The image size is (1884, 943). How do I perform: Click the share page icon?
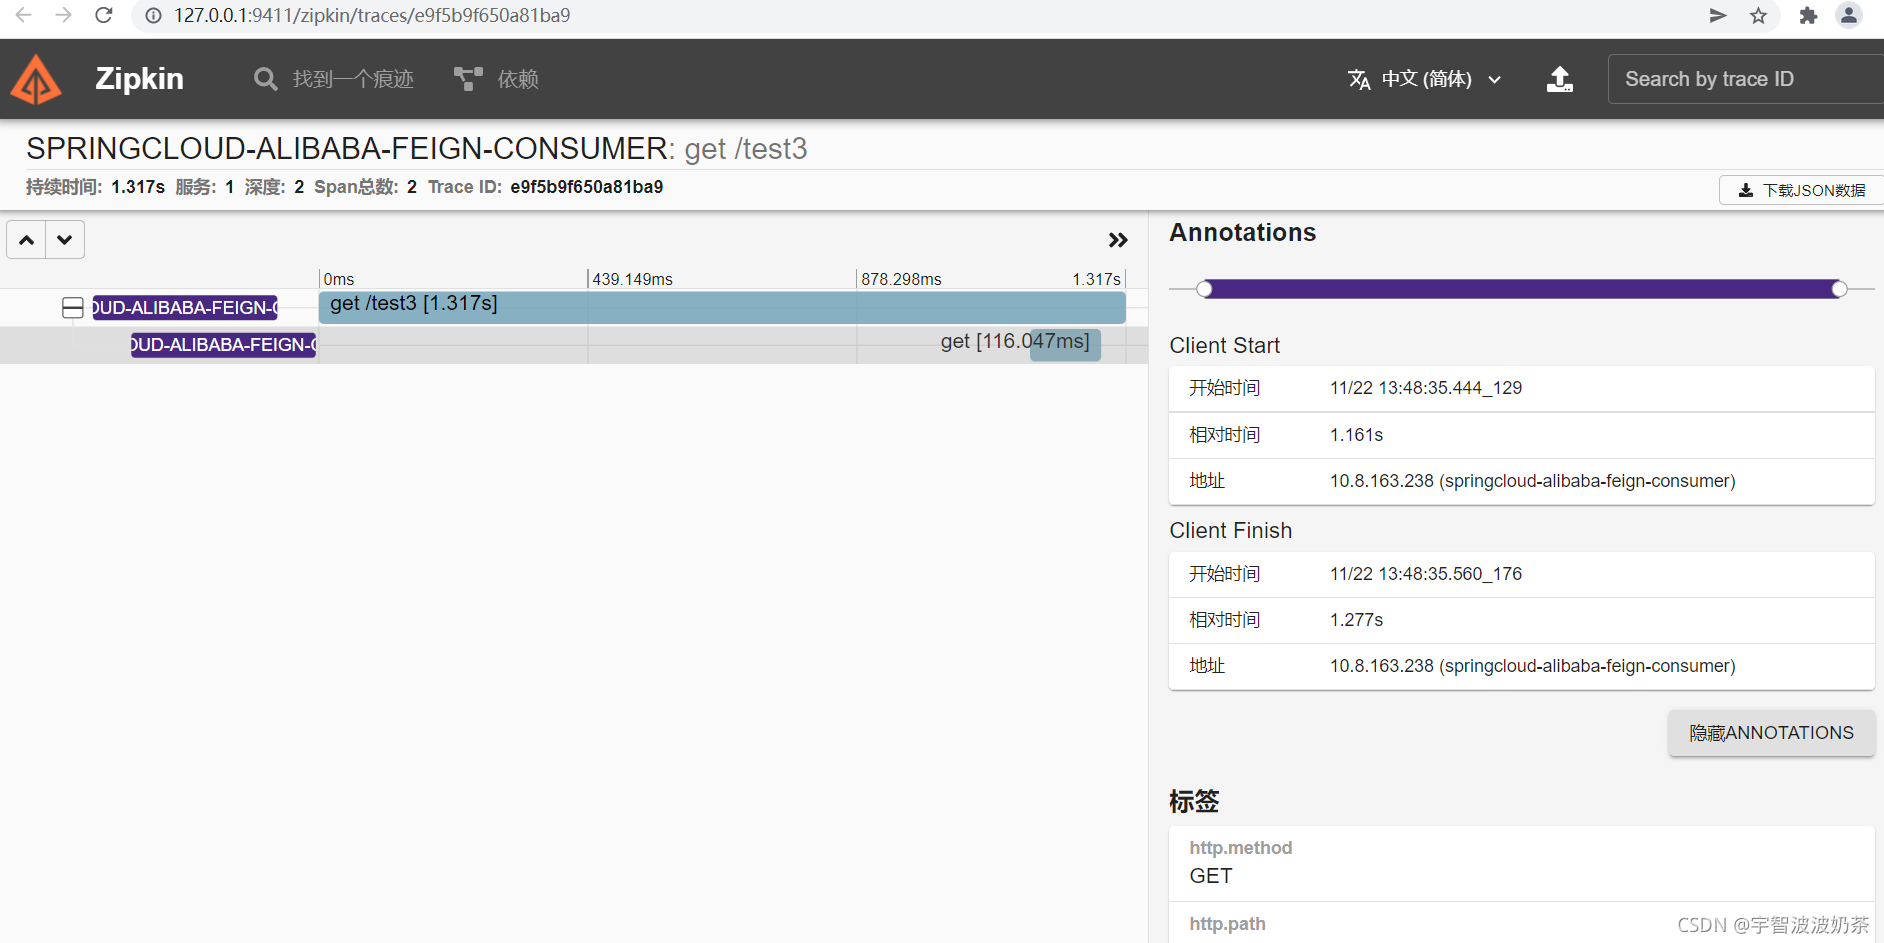click(x=1718, y=15)
